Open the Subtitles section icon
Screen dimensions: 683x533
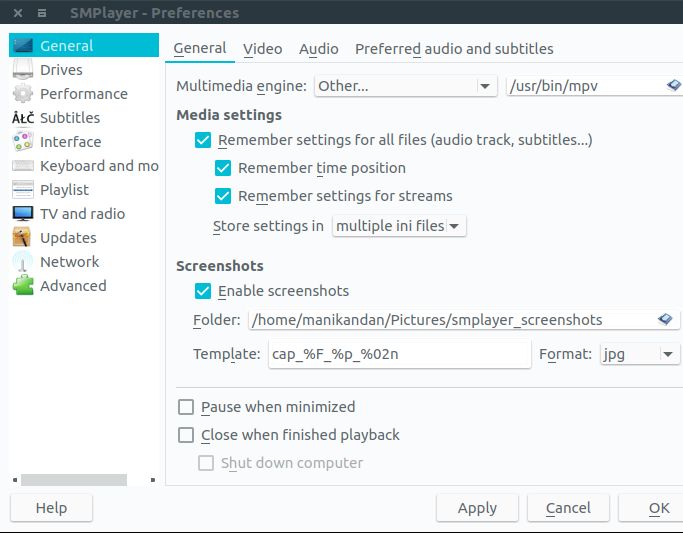[x=23, y=118]
